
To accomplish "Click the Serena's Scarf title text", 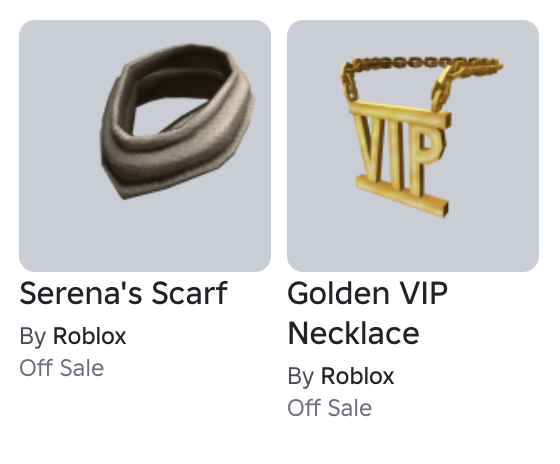I will click(123, 293).
